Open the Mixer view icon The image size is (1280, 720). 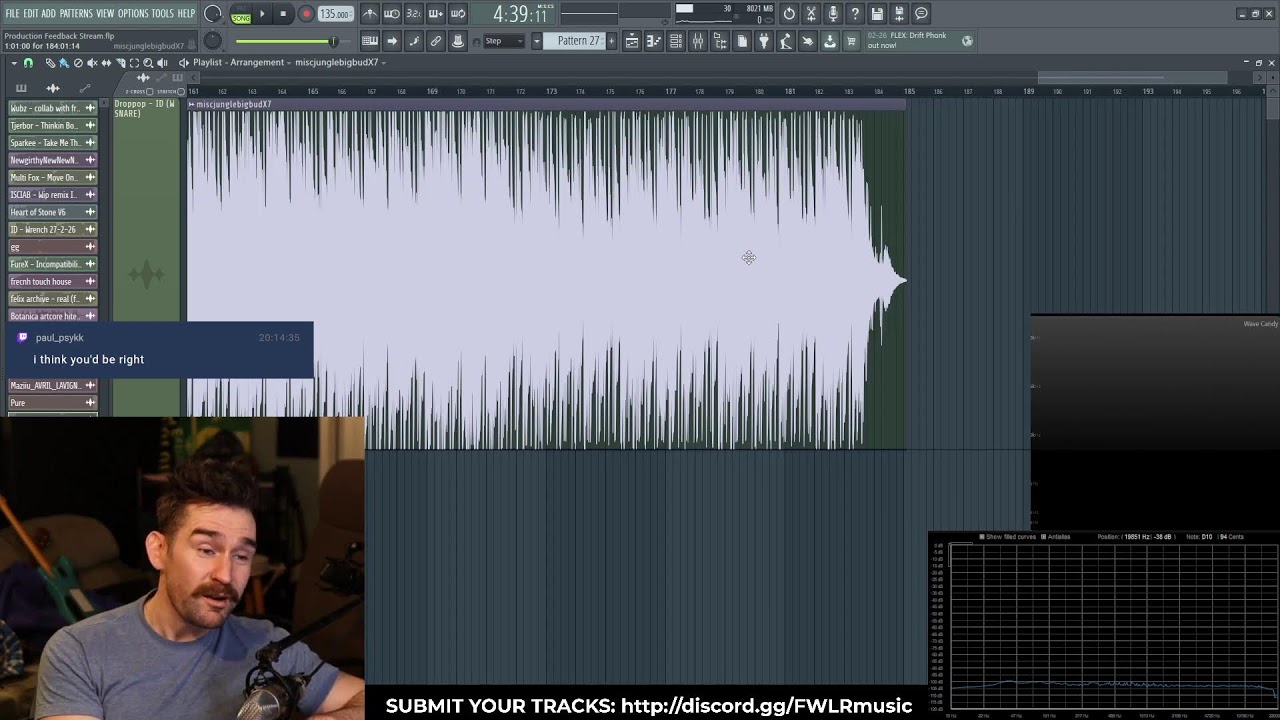click(x=698, y=41)
